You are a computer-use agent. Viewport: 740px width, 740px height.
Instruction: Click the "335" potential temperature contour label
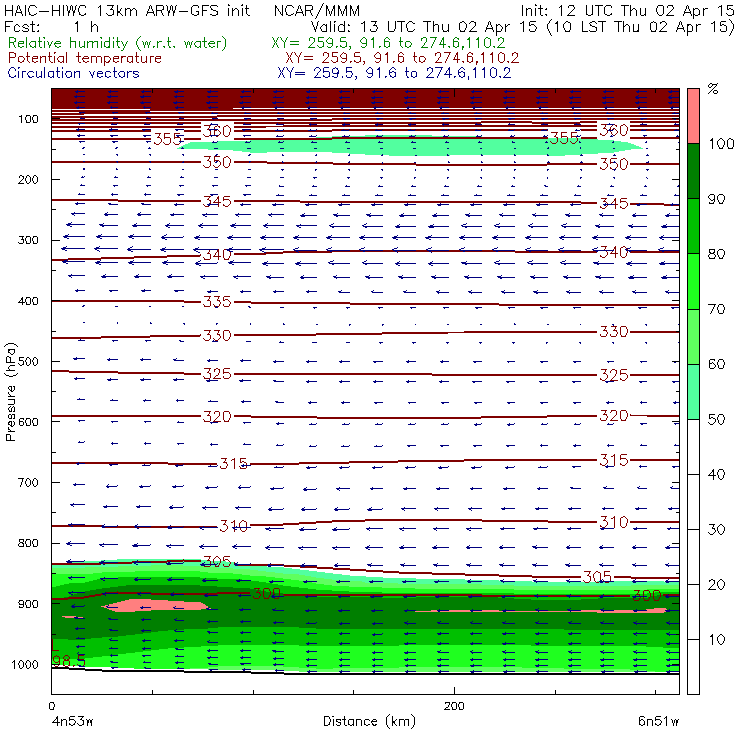pos(217,302)
